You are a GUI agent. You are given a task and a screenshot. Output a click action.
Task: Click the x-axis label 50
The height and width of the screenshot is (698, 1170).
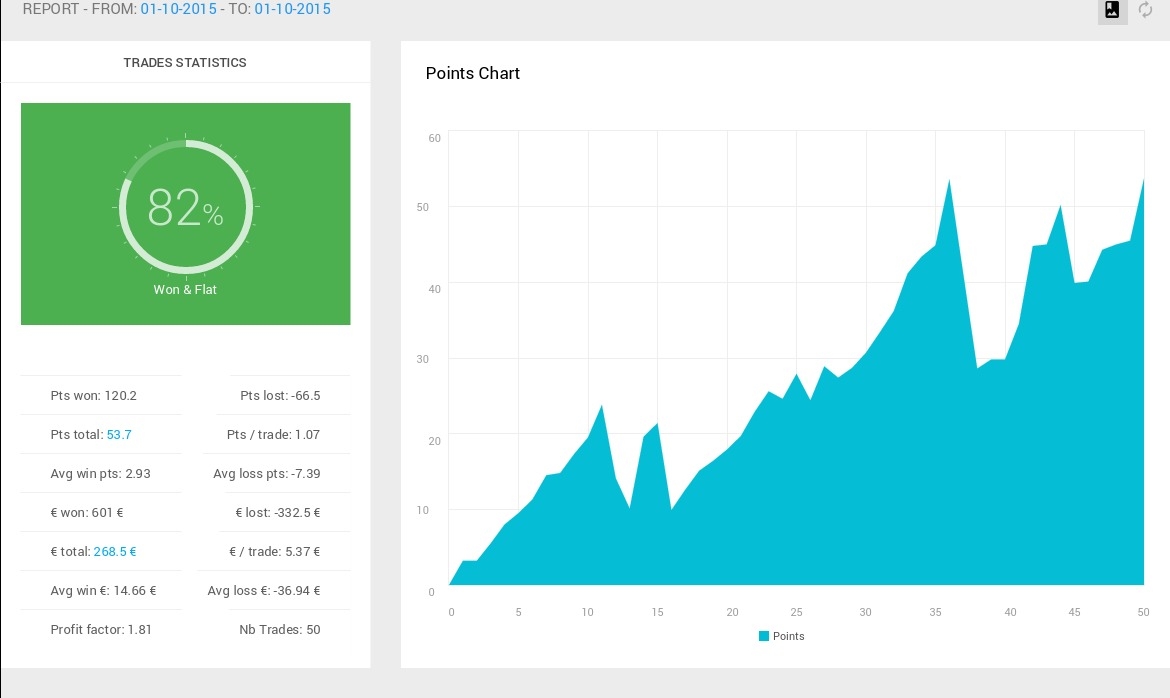coord(1143,612)
